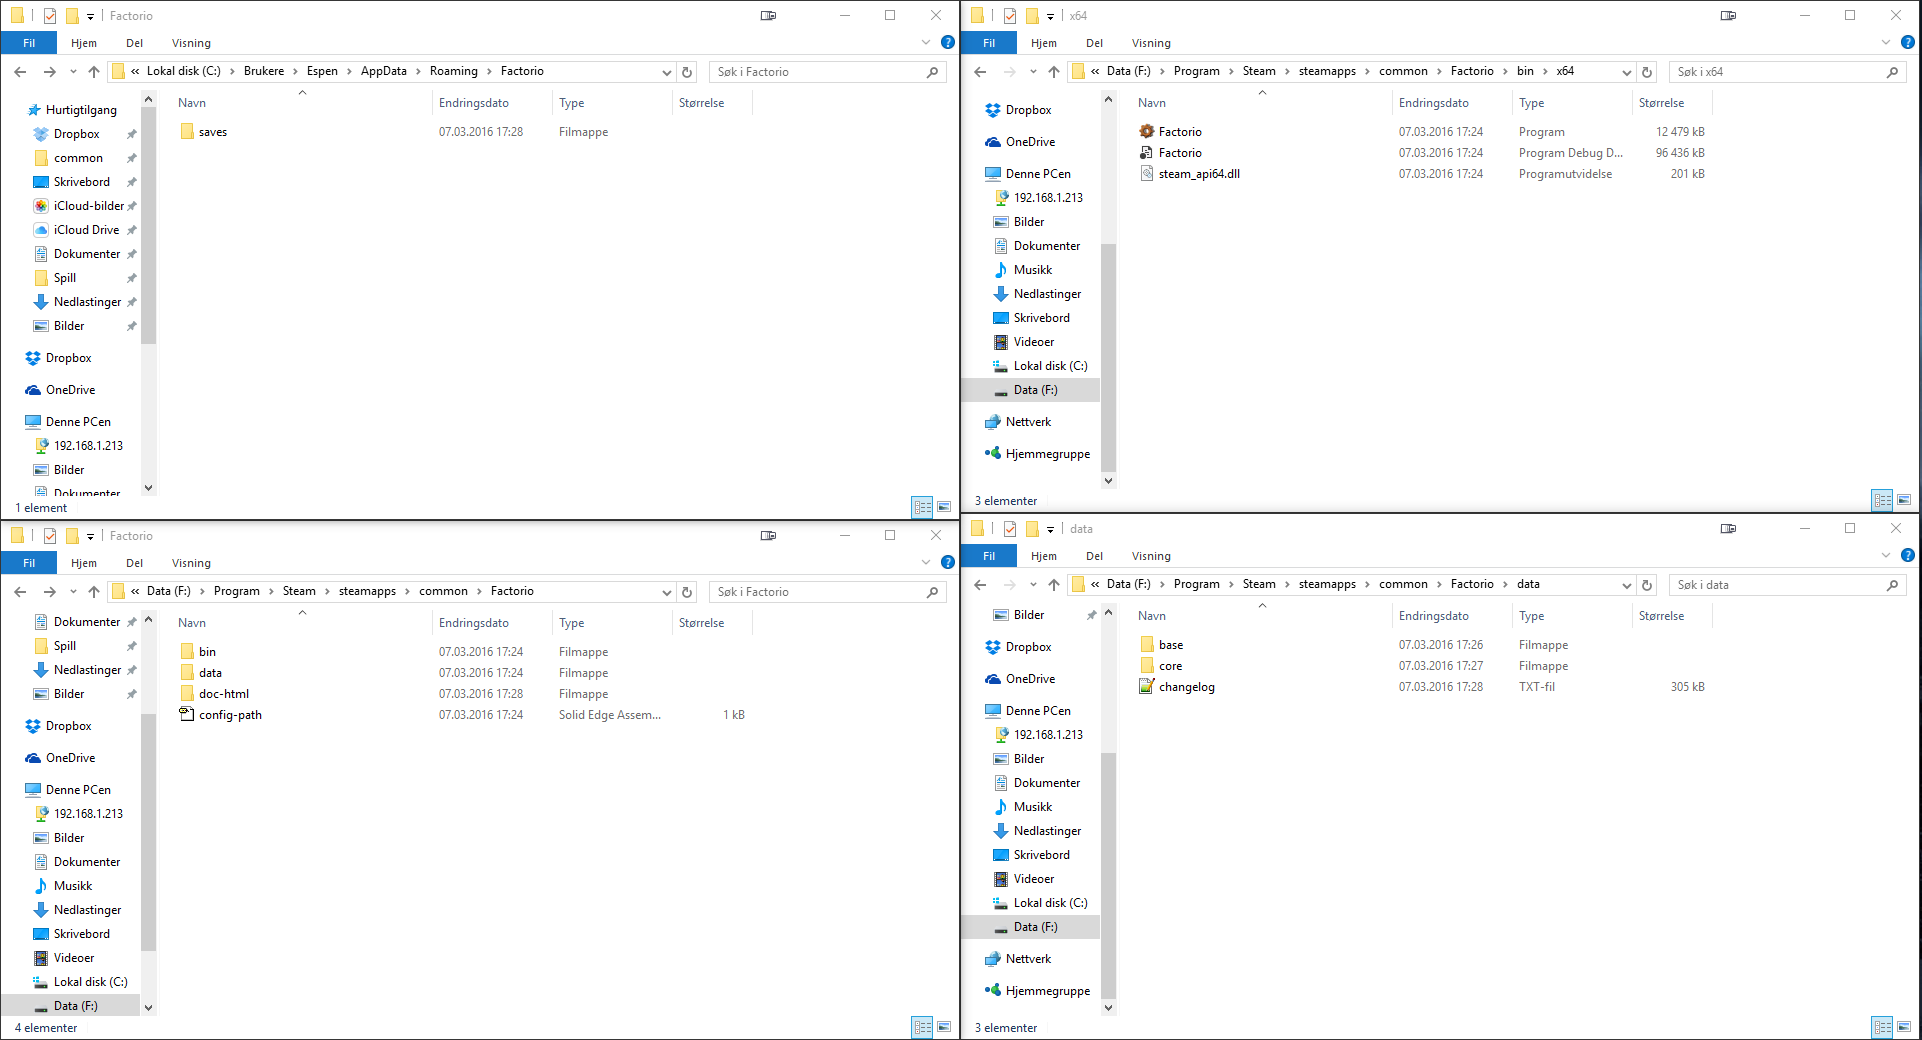This screenshot has height=1040, width=1922.
Task: Open the Visning tab in data window
Action: coord(1151,556)
